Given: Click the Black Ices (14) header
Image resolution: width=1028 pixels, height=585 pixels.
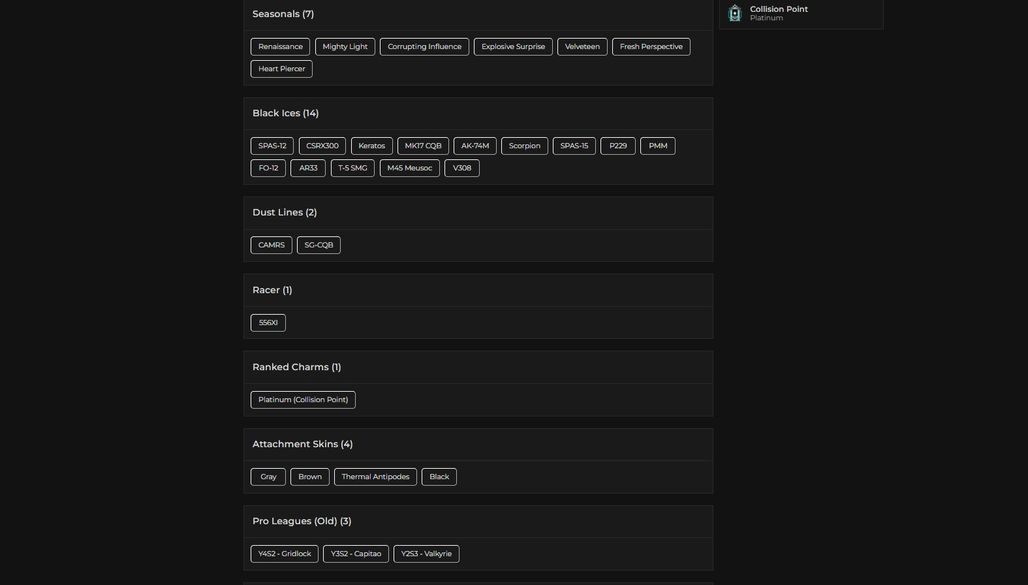Looking at the screenshot, I should point(285,113).
